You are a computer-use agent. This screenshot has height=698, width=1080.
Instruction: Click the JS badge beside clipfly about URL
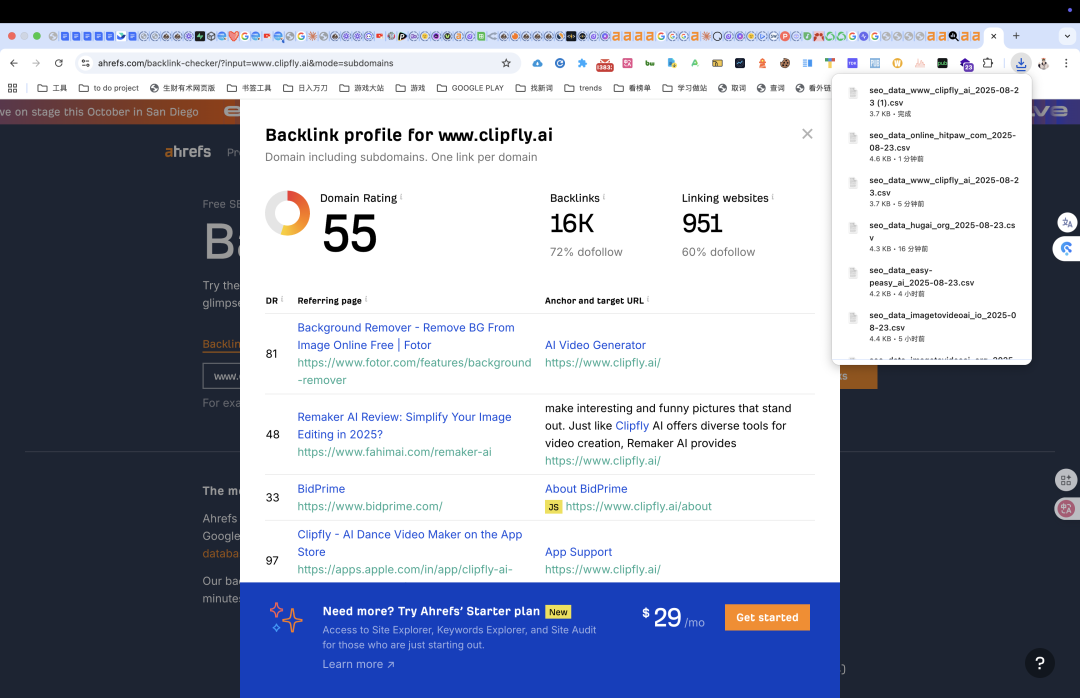[553, 507]
